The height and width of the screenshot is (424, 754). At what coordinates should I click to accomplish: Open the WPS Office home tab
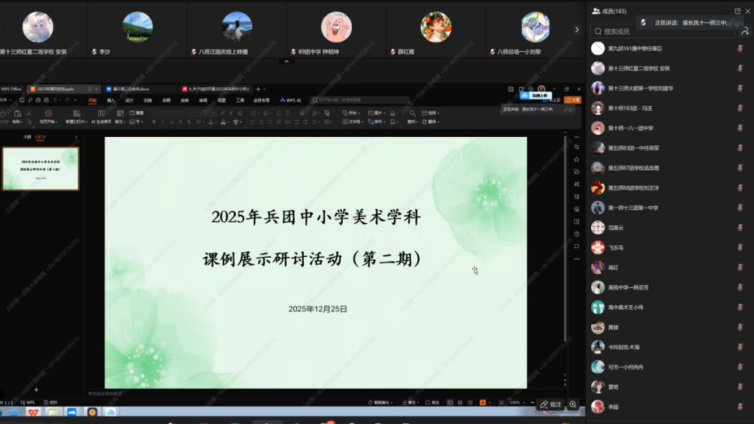coord(11,89)
